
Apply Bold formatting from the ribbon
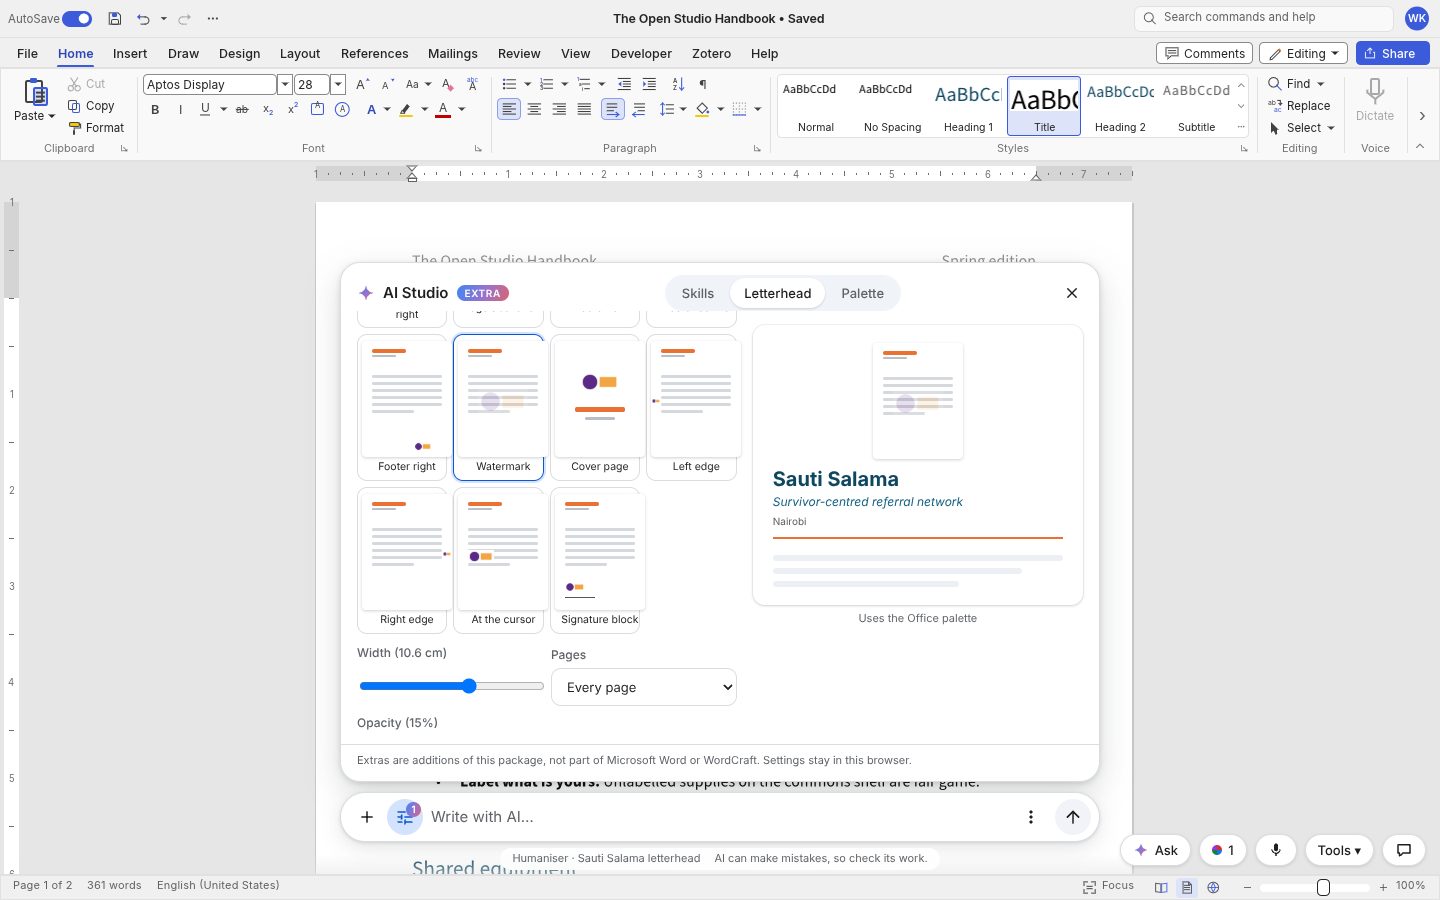[155, 109]
